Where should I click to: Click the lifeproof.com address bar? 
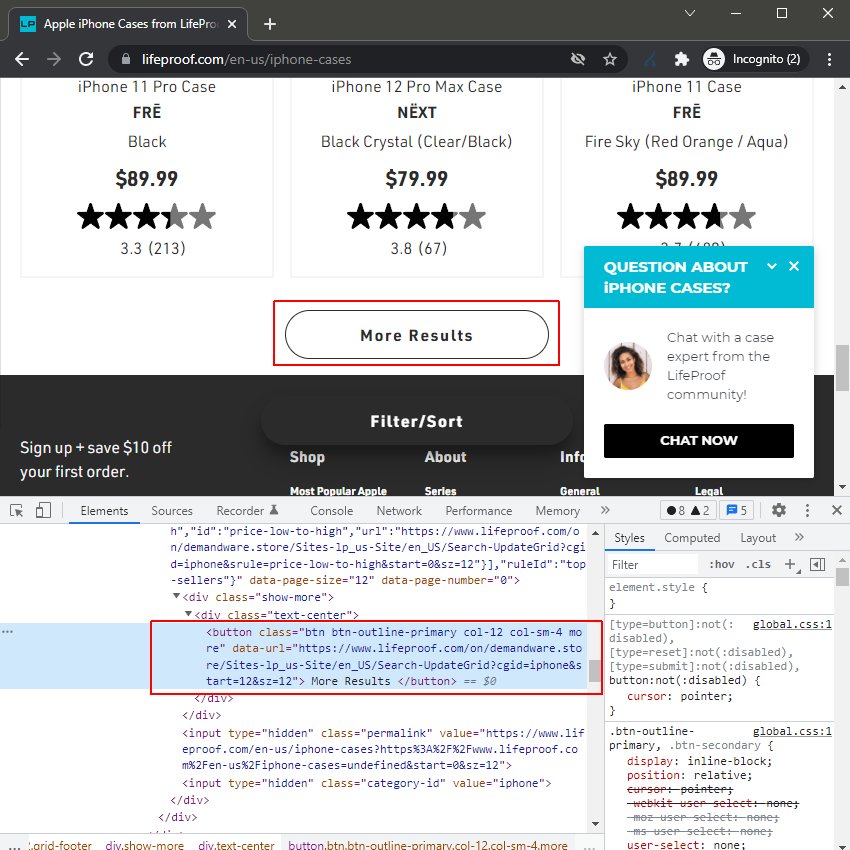pos(347,59)
